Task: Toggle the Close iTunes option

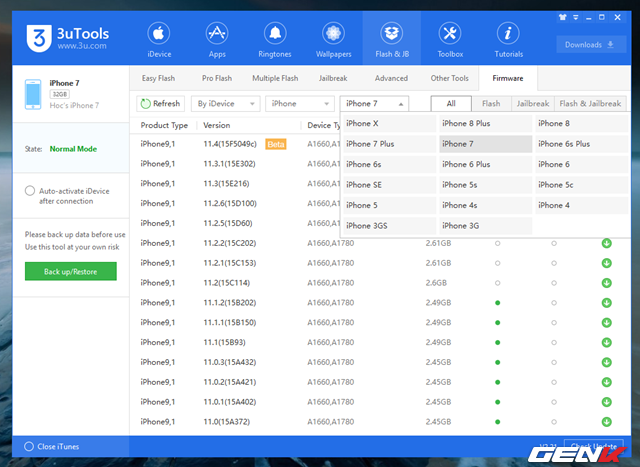Action: point(29,446)
